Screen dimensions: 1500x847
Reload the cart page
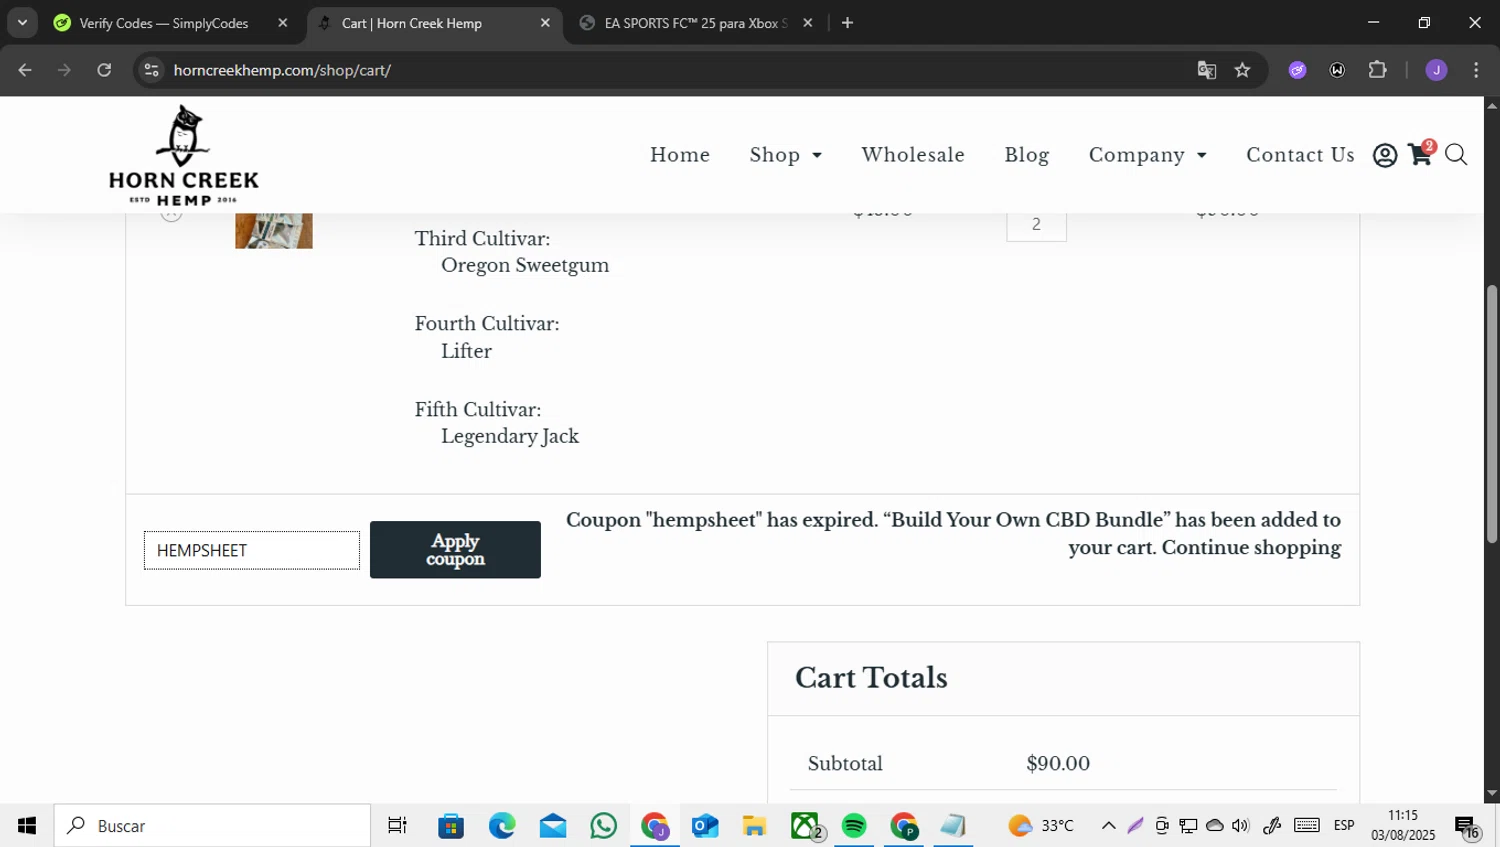pyautogui.click(x=104, y=70)
